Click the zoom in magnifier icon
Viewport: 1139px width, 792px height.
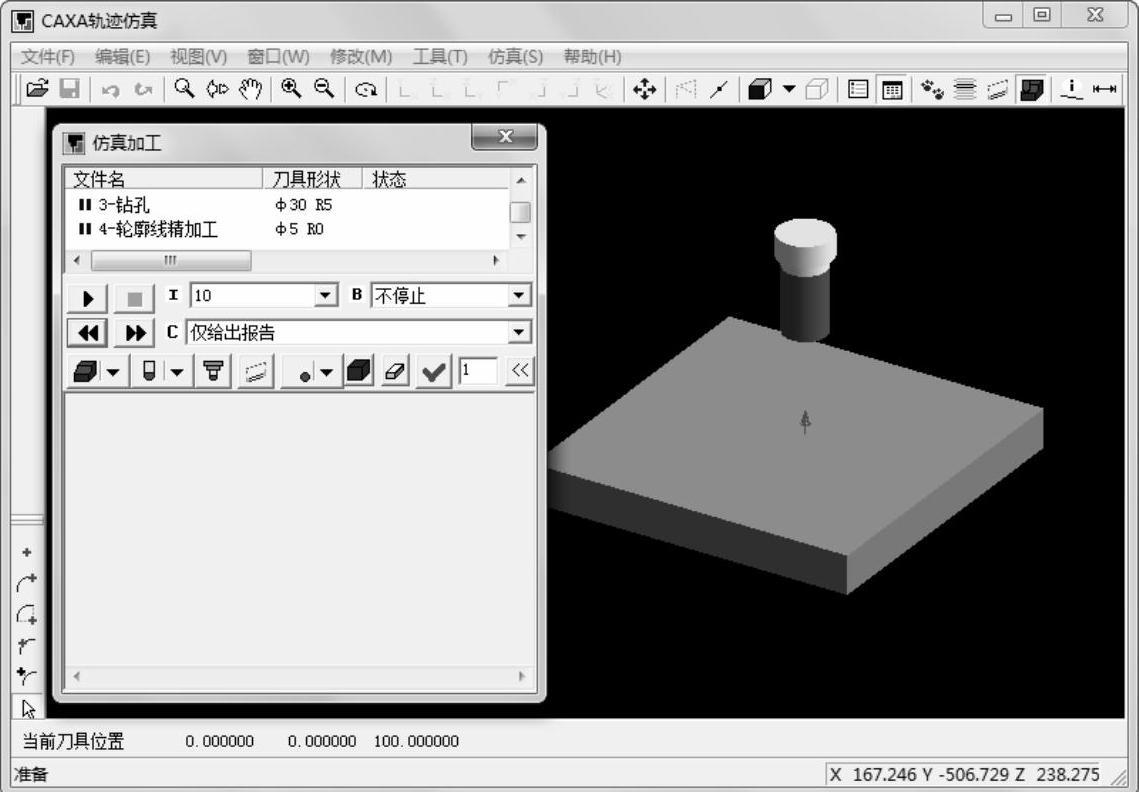291,89
